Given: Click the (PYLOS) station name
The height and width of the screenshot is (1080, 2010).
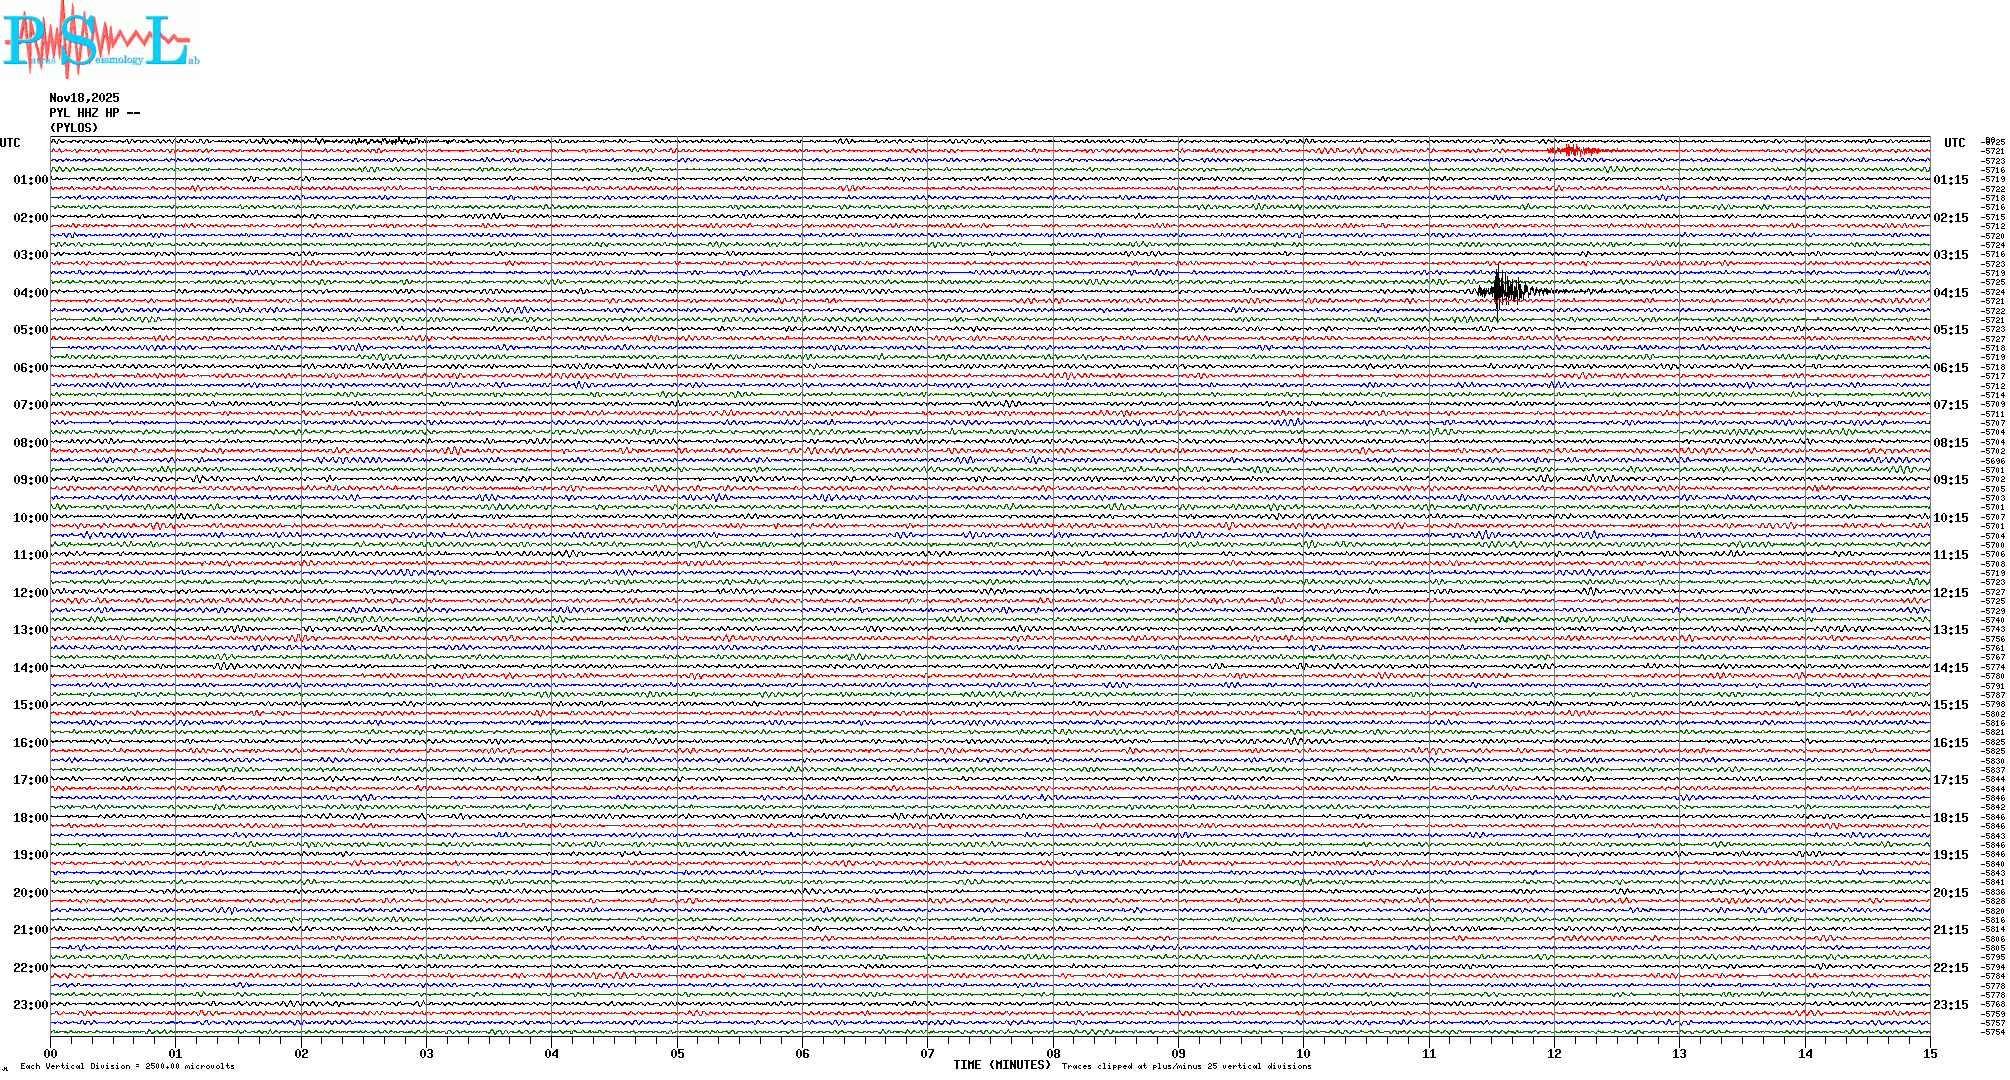Looking at the screenshot, I should 74,128.
